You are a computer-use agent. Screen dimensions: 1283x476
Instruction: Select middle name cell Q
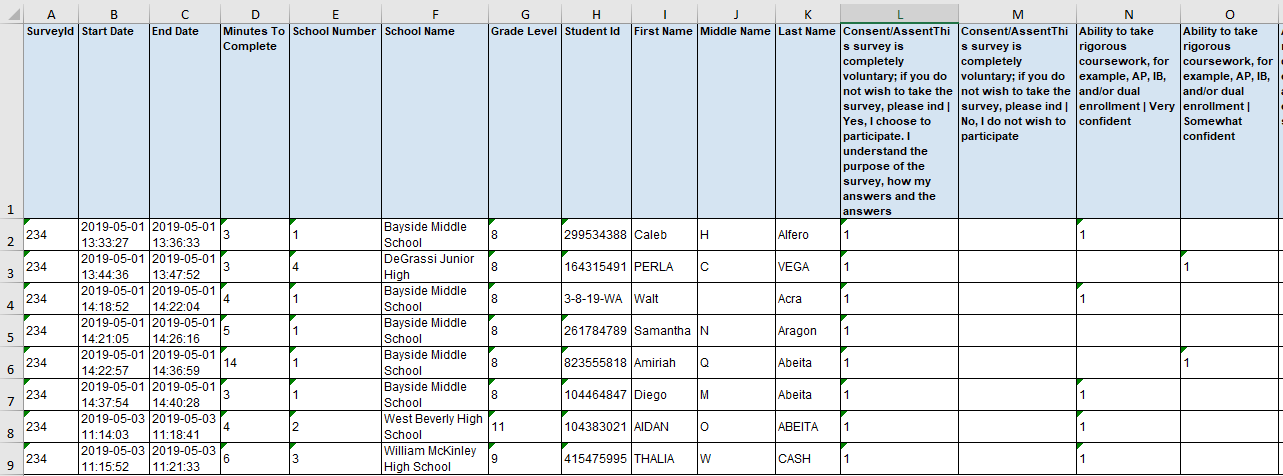click(x=736, y=363)
